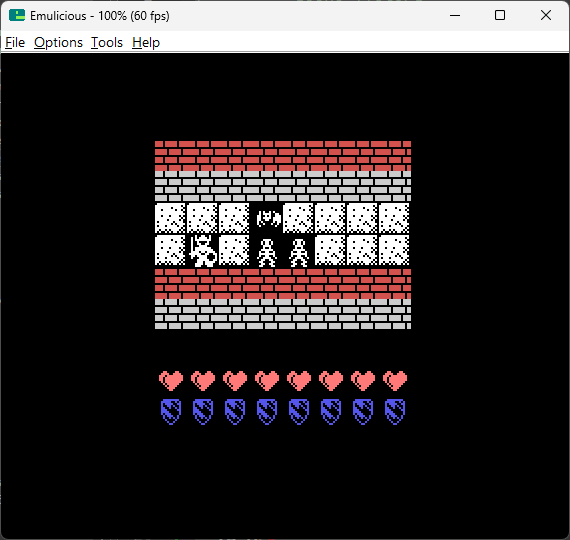The image size is (570, 540).
Task: Click the last pink heart icon
Action: pyautogui.click(x=395, y=381)
